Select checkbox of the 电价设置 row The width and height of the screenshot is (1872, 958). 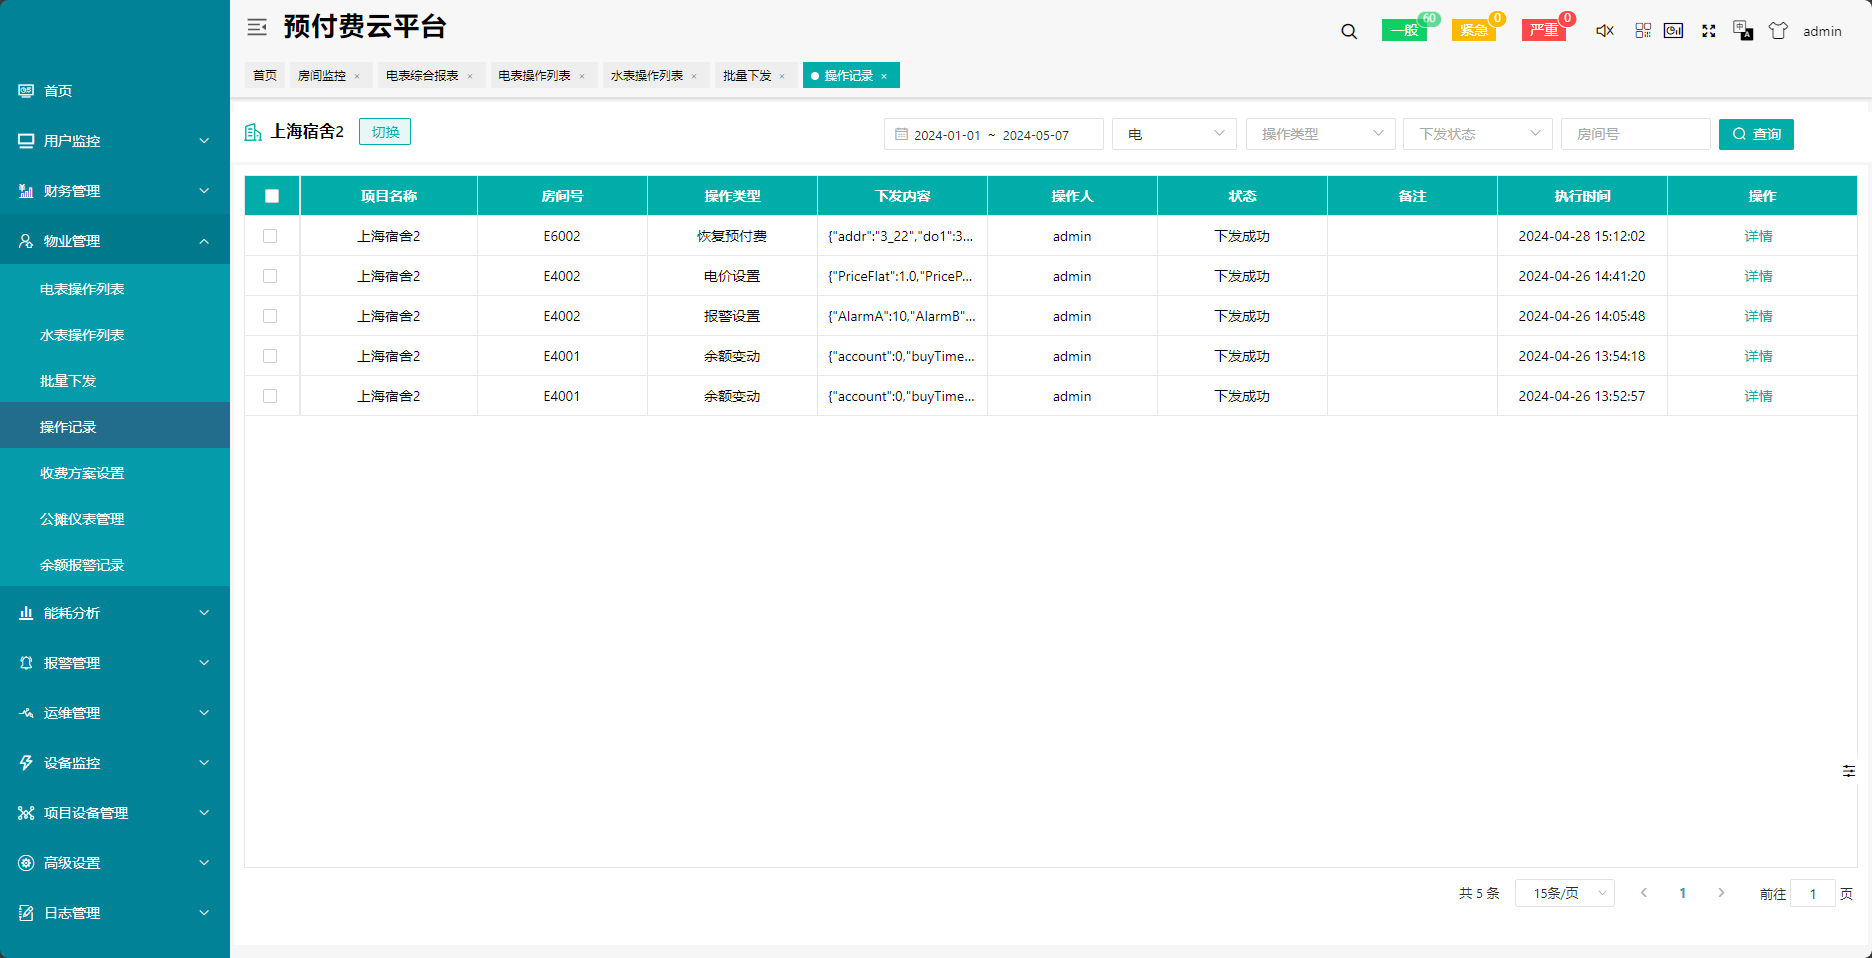point(270,276)
